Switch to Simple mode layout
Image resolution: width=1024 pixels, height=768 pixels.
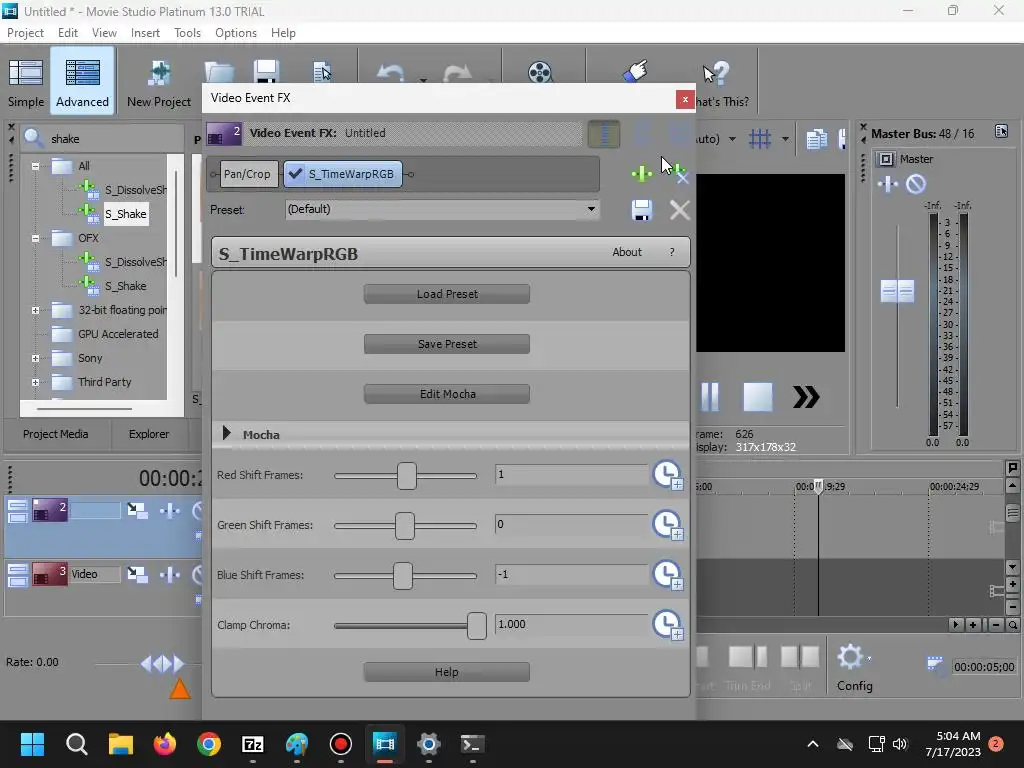click(26, 81)
